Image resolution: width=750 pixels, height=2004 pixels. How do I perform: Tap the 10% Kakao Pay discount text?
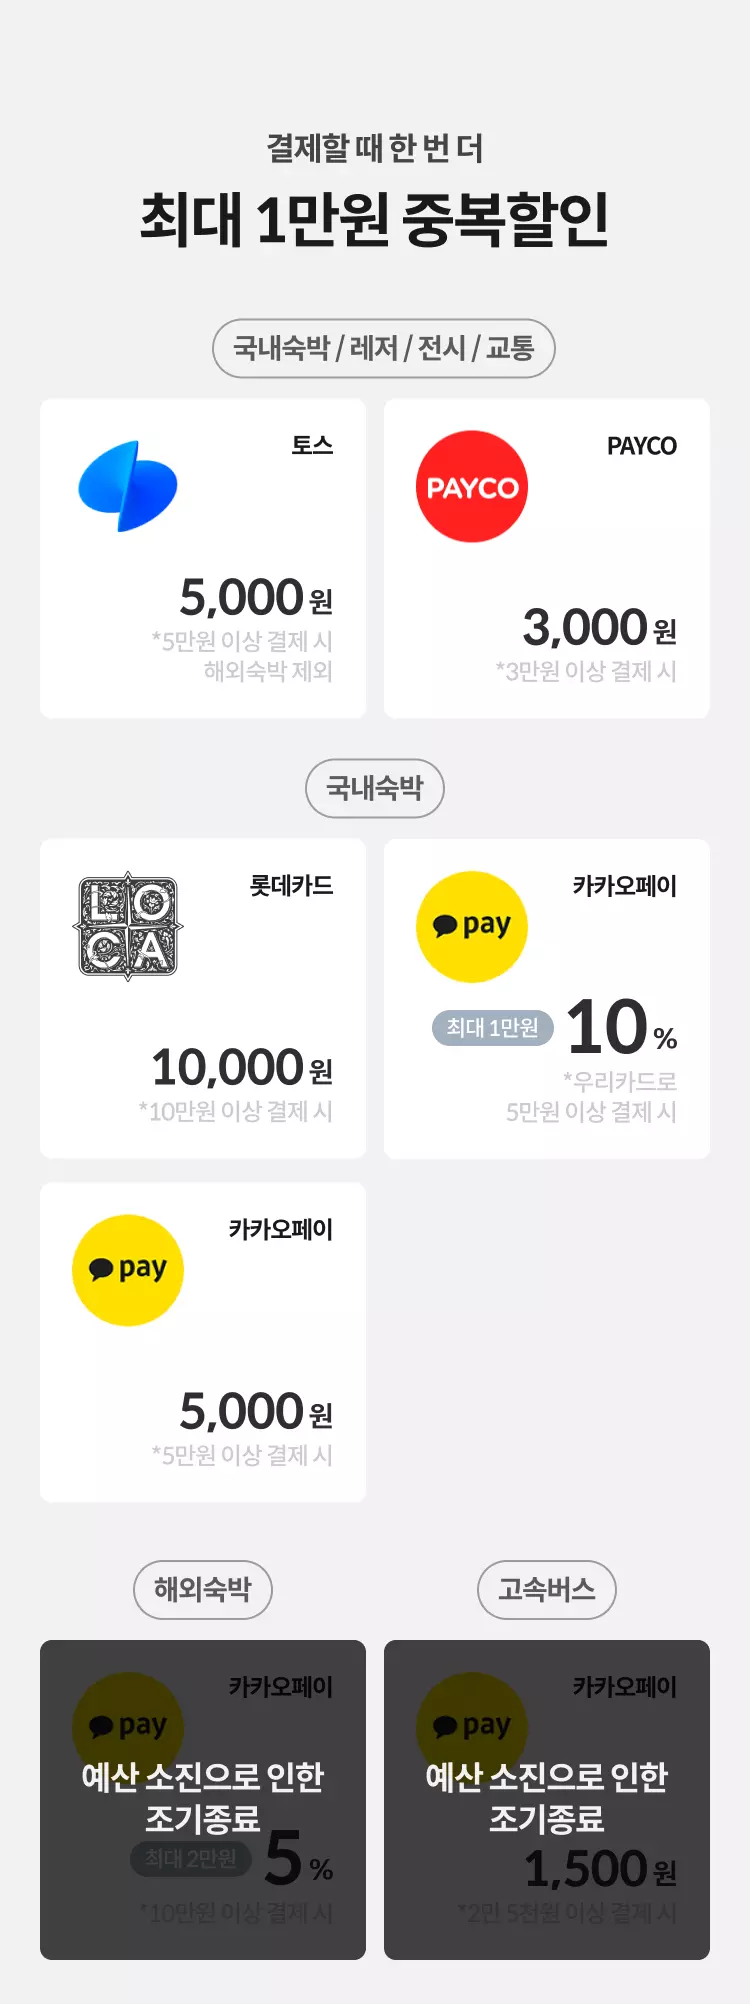click(622, 1027)
